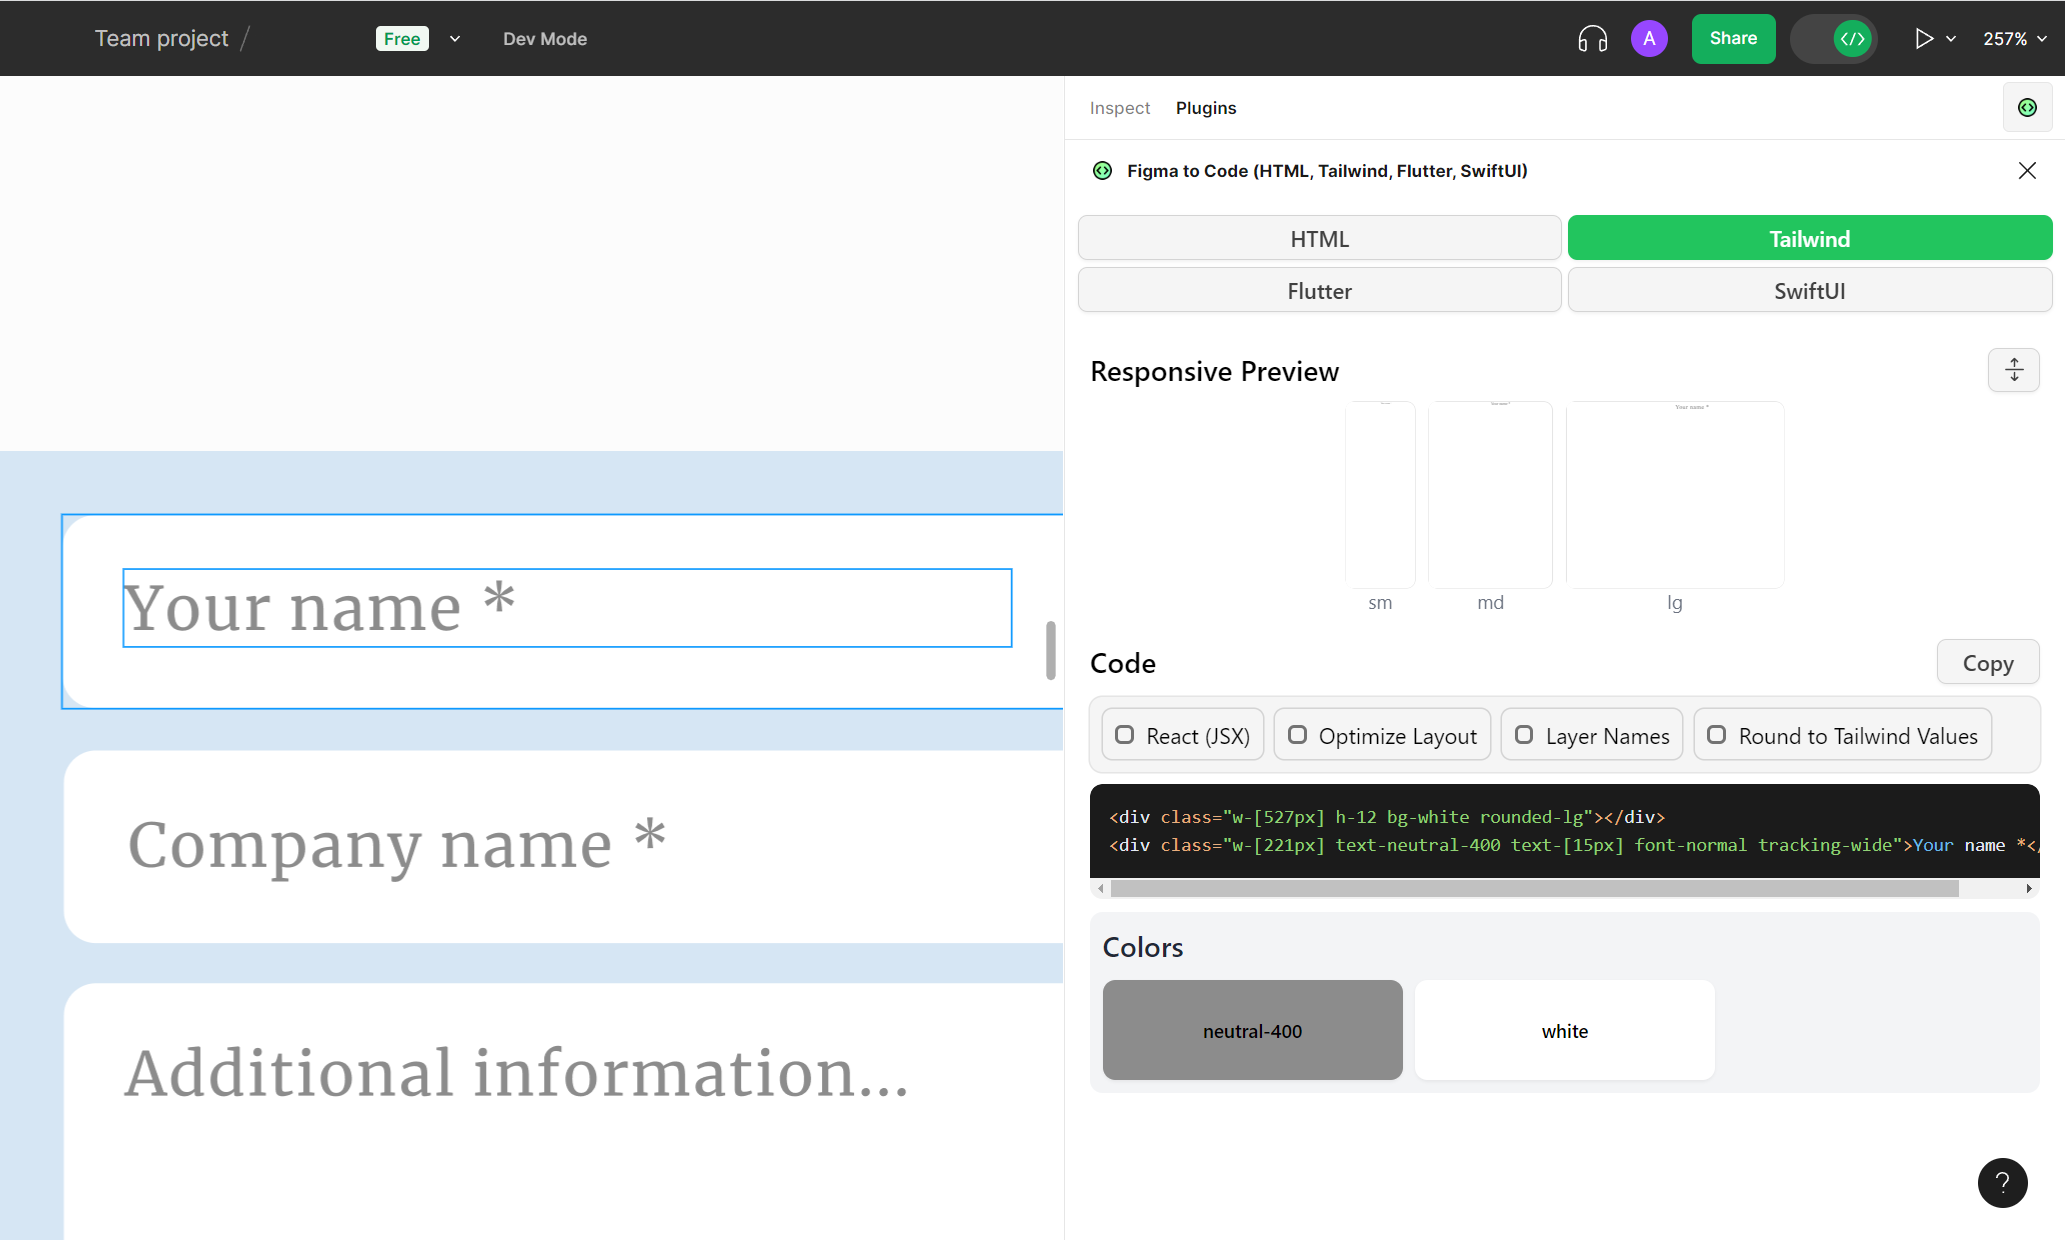The image size is (2065, 1240).
Task: Click the Share button
Action: point(1732,37)
